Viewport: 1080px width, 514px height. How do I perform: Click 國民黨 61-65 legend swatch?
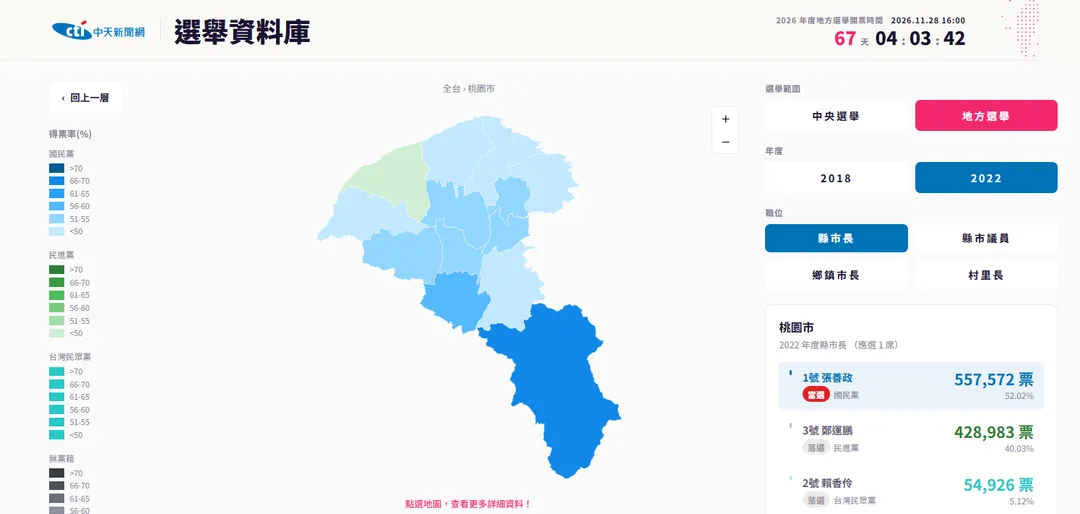pos(56,194)
